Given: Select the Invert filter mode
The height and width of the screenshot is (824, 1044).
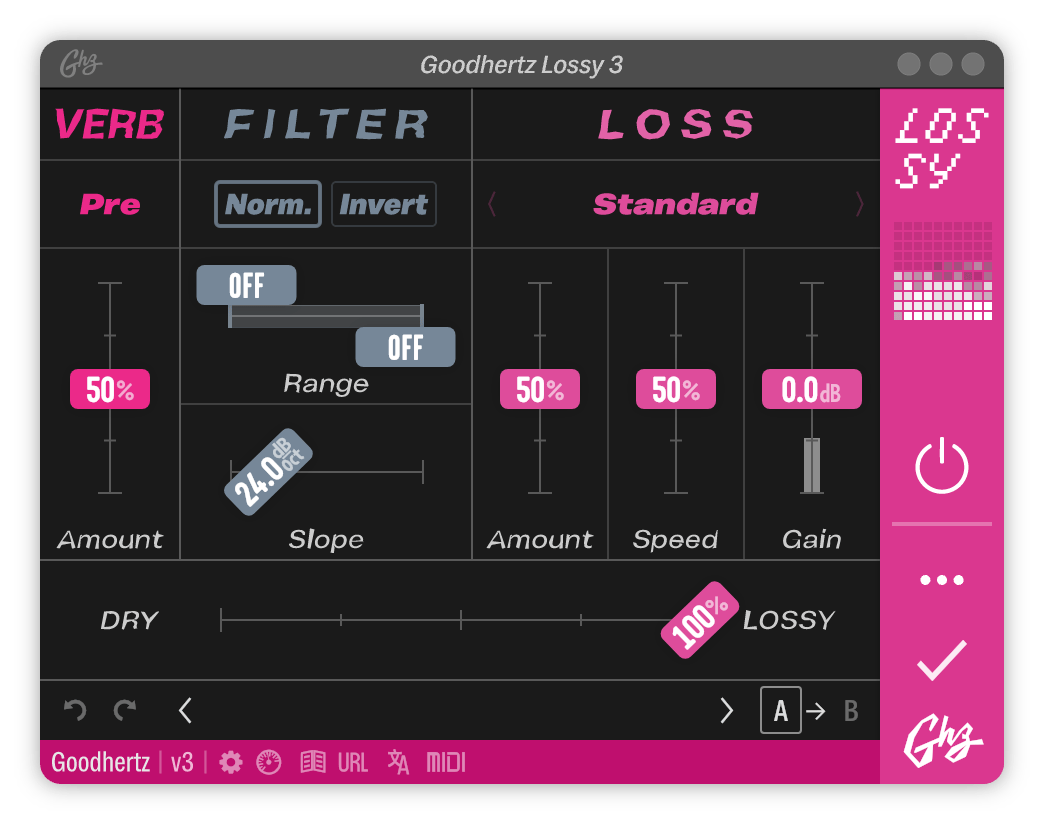Looking at the screenshot, I should click(x=384, y=204).
